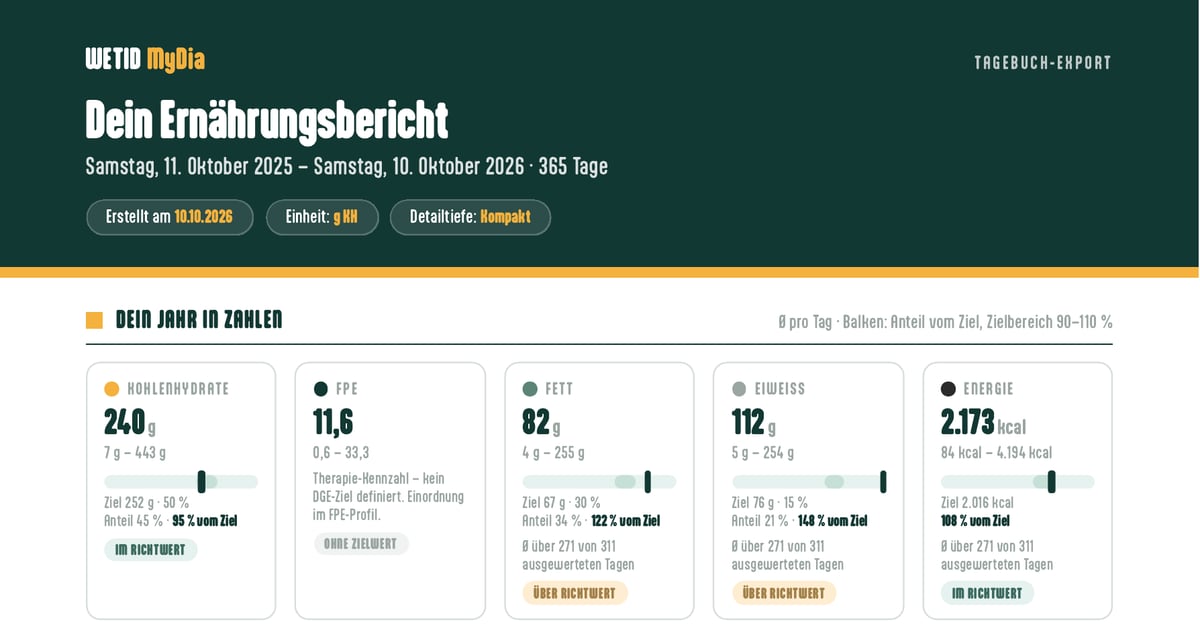
Task: Click '122 % vom Ziel' text
Action: click(x=626, y=521)
